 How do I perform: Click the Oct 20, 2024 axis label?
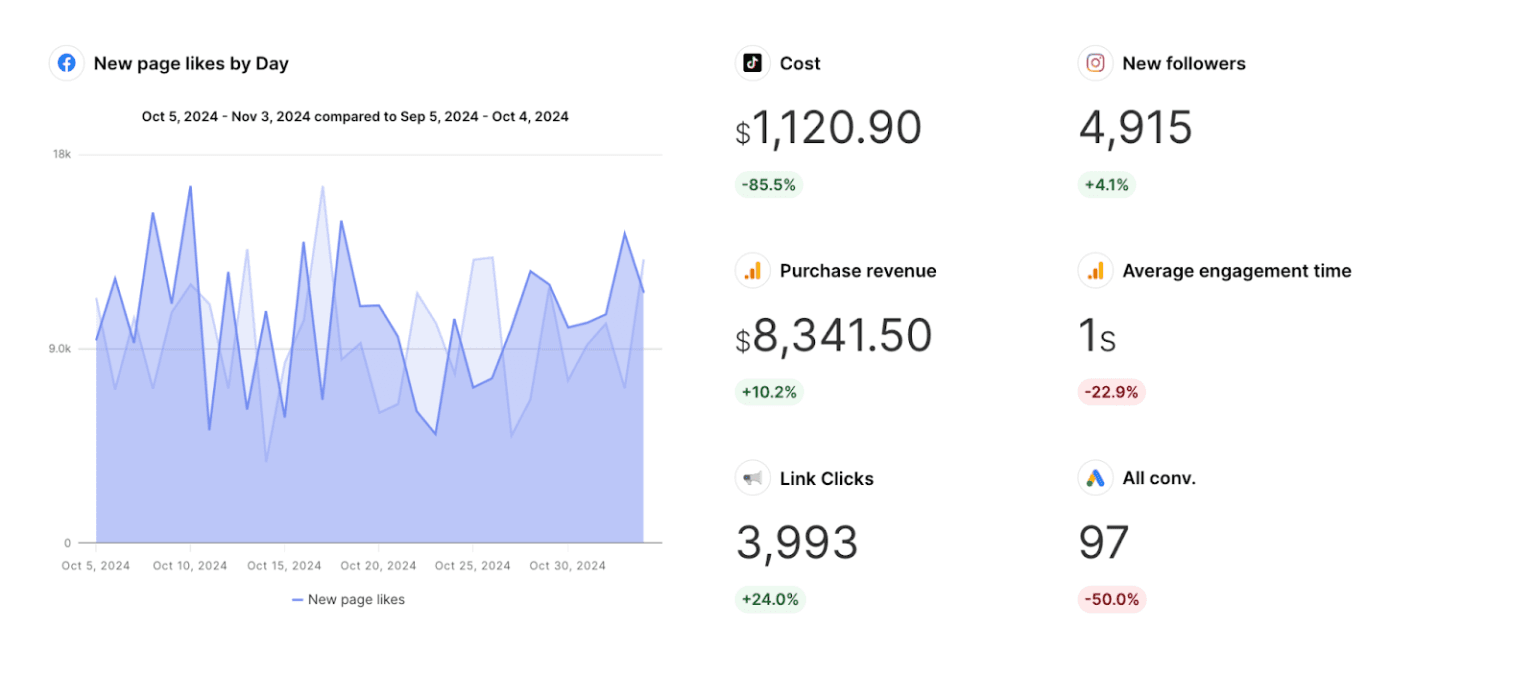pos(378,565)
